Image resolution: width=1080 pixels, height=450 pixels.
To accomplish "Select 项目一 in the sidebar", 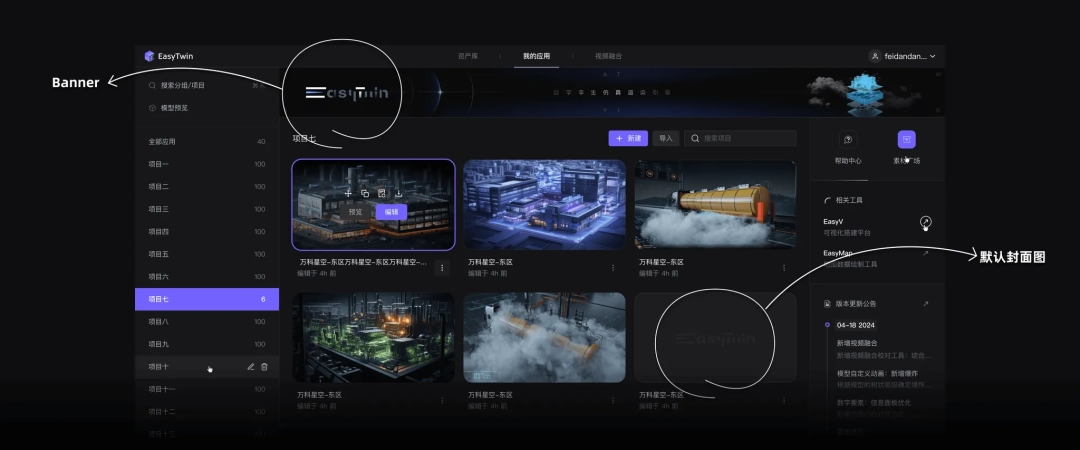I will coord(207,164).
